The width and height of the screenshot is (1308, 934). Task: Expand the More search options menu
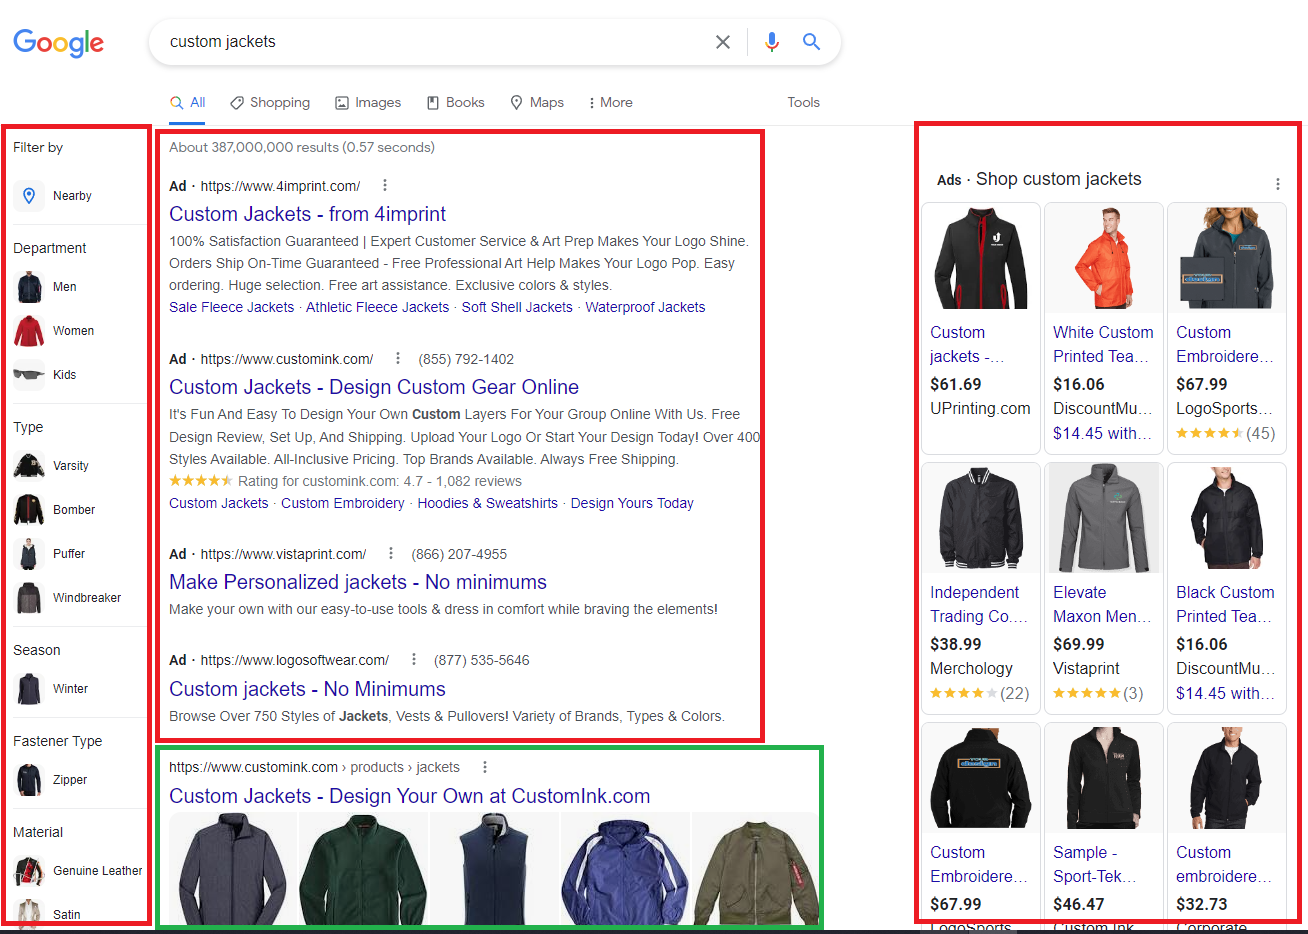coord(610,102)
